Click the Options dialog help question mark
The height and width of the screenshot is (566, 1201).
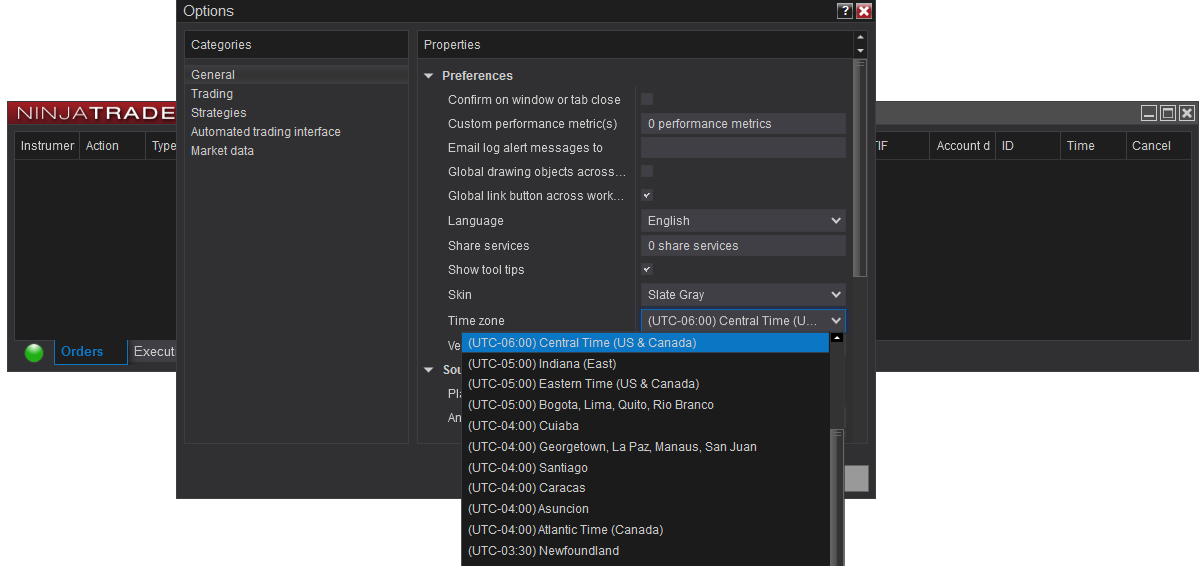pyautogui.click(x=845, y=11)
